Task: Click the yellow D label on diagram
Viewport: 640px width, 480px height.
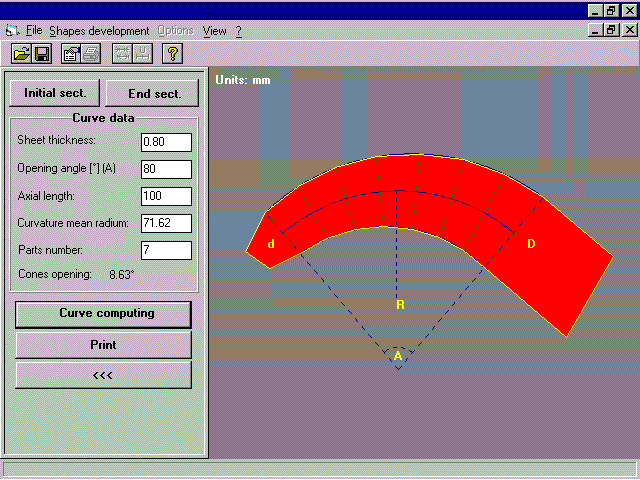Action: [x=531, y=244]
